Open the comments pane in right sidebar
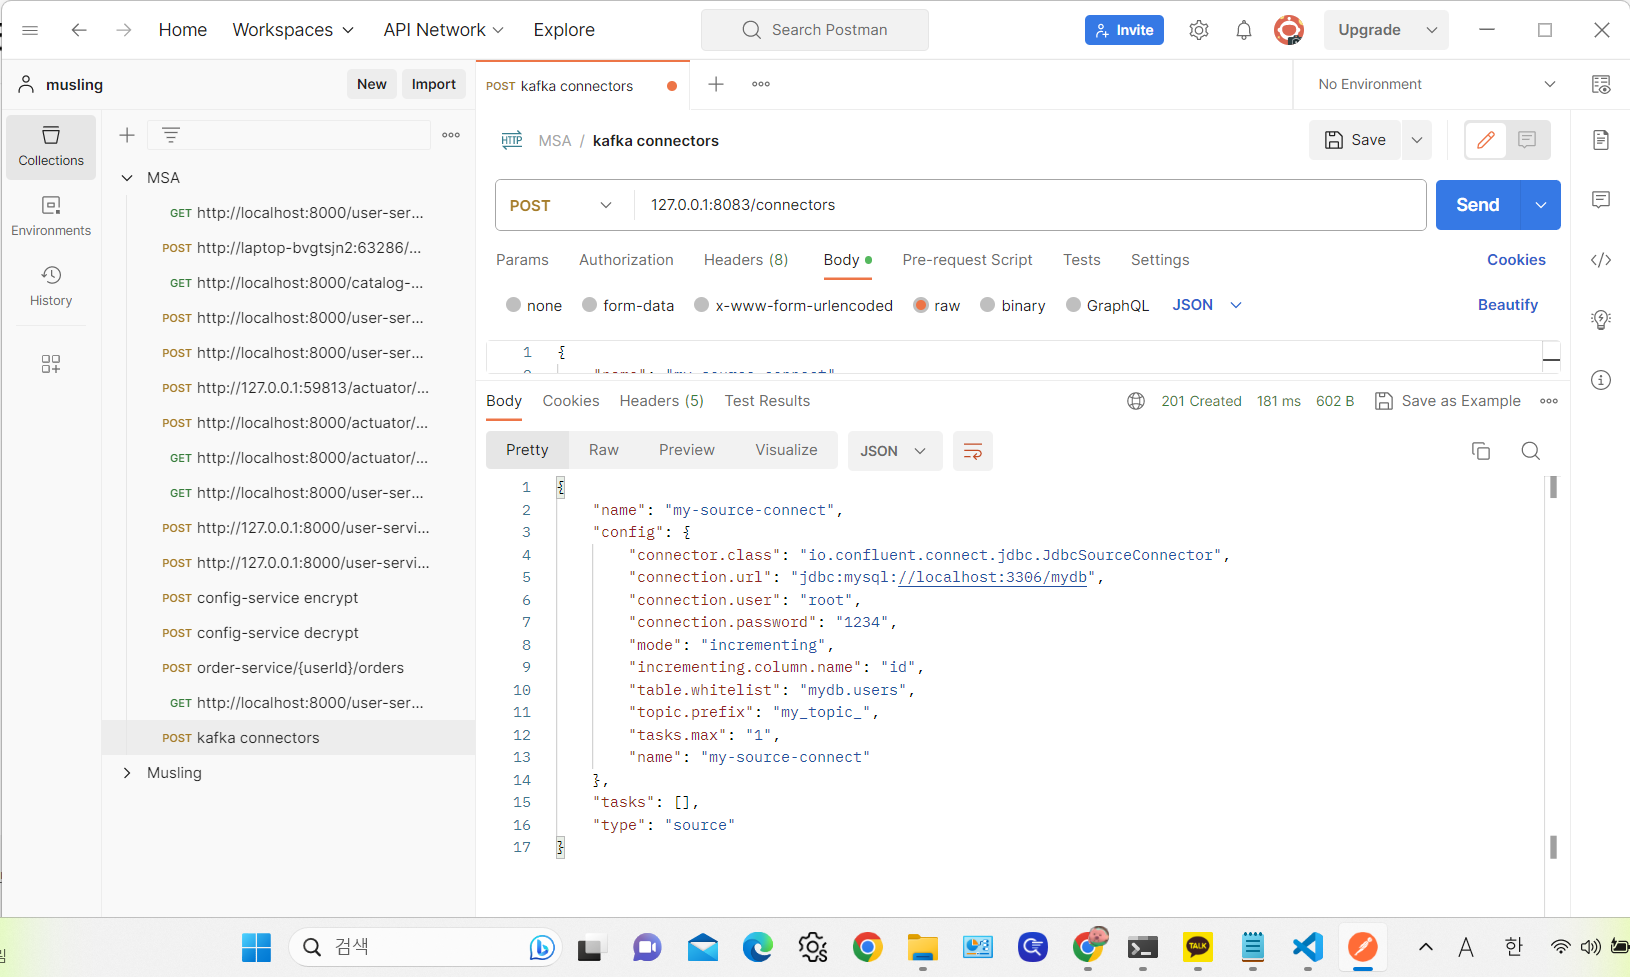This screenshot has width=1630, height=977. click(x=1601, y=200)
